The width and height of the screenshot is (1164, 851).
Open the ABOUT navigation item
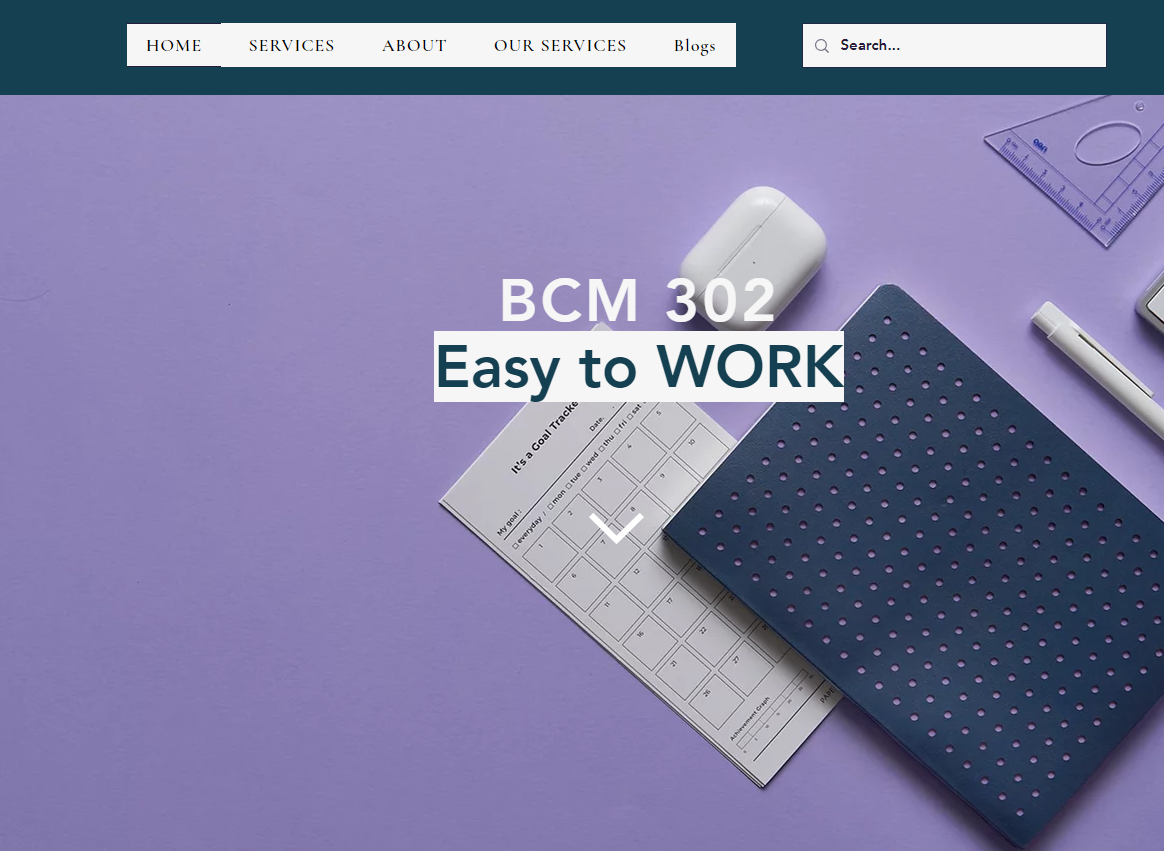pos(414,45)
